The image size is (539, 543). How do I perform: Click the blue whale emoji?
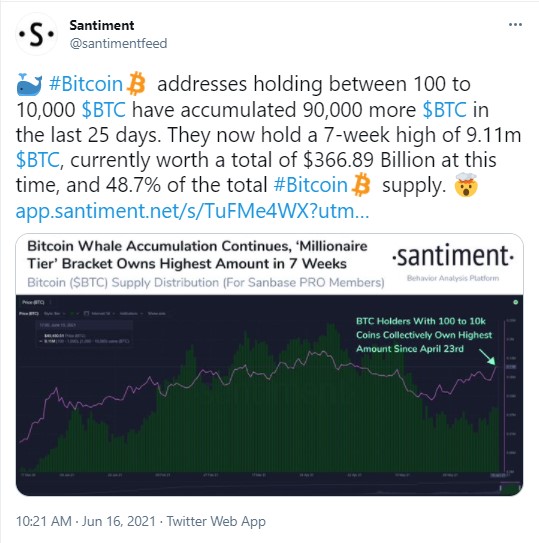29,84
